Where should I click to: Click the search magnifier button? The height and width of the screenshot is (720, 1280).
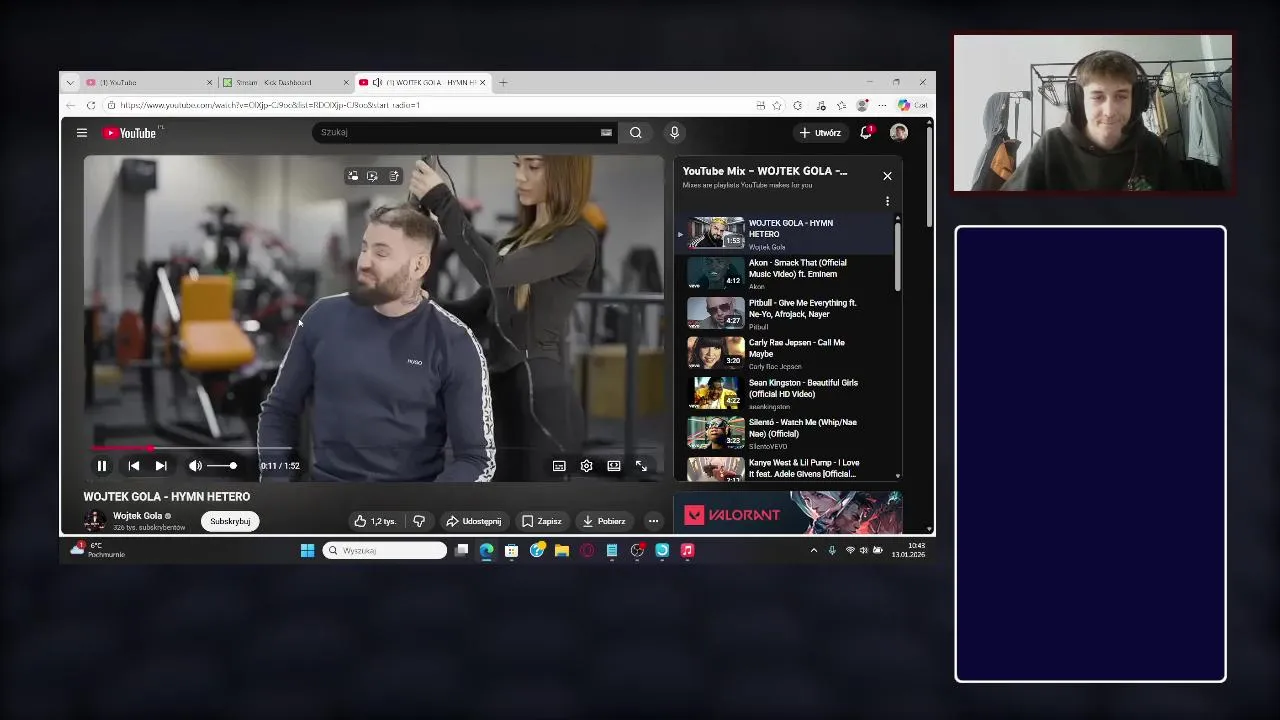636,132
